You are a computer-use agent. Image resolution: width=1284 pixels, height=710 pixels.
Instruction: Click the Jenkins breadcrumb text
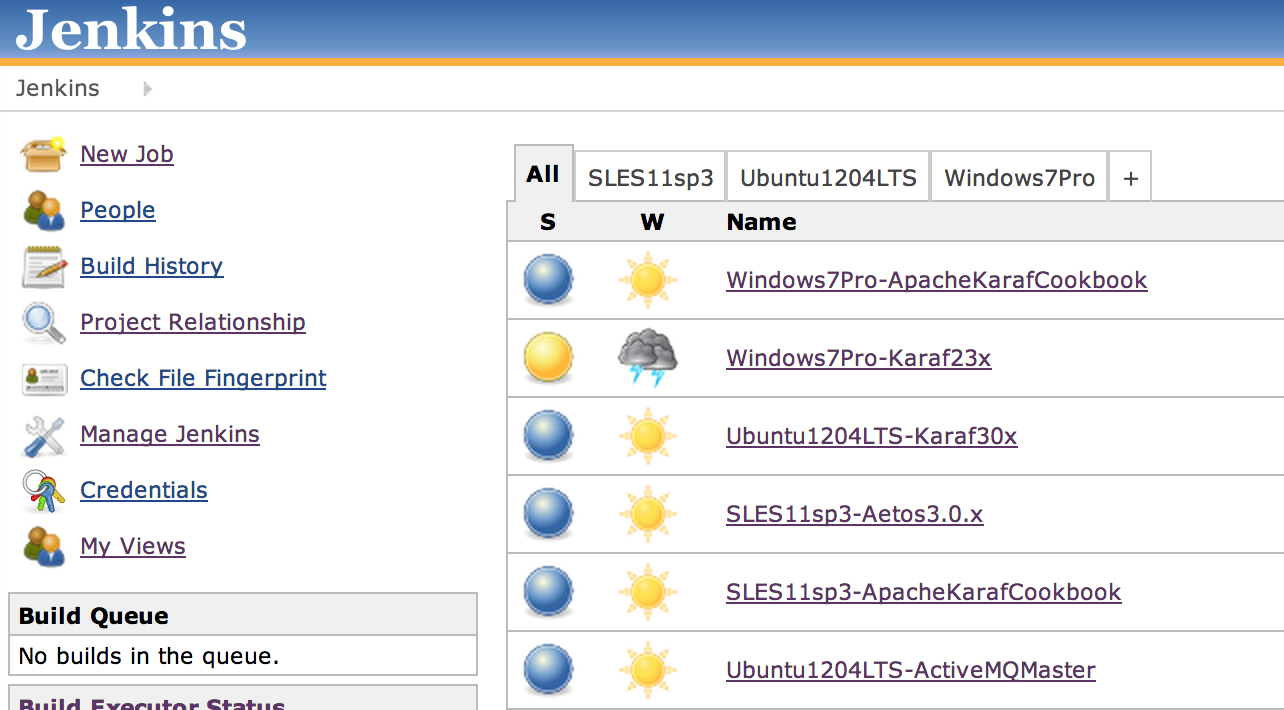58,88
